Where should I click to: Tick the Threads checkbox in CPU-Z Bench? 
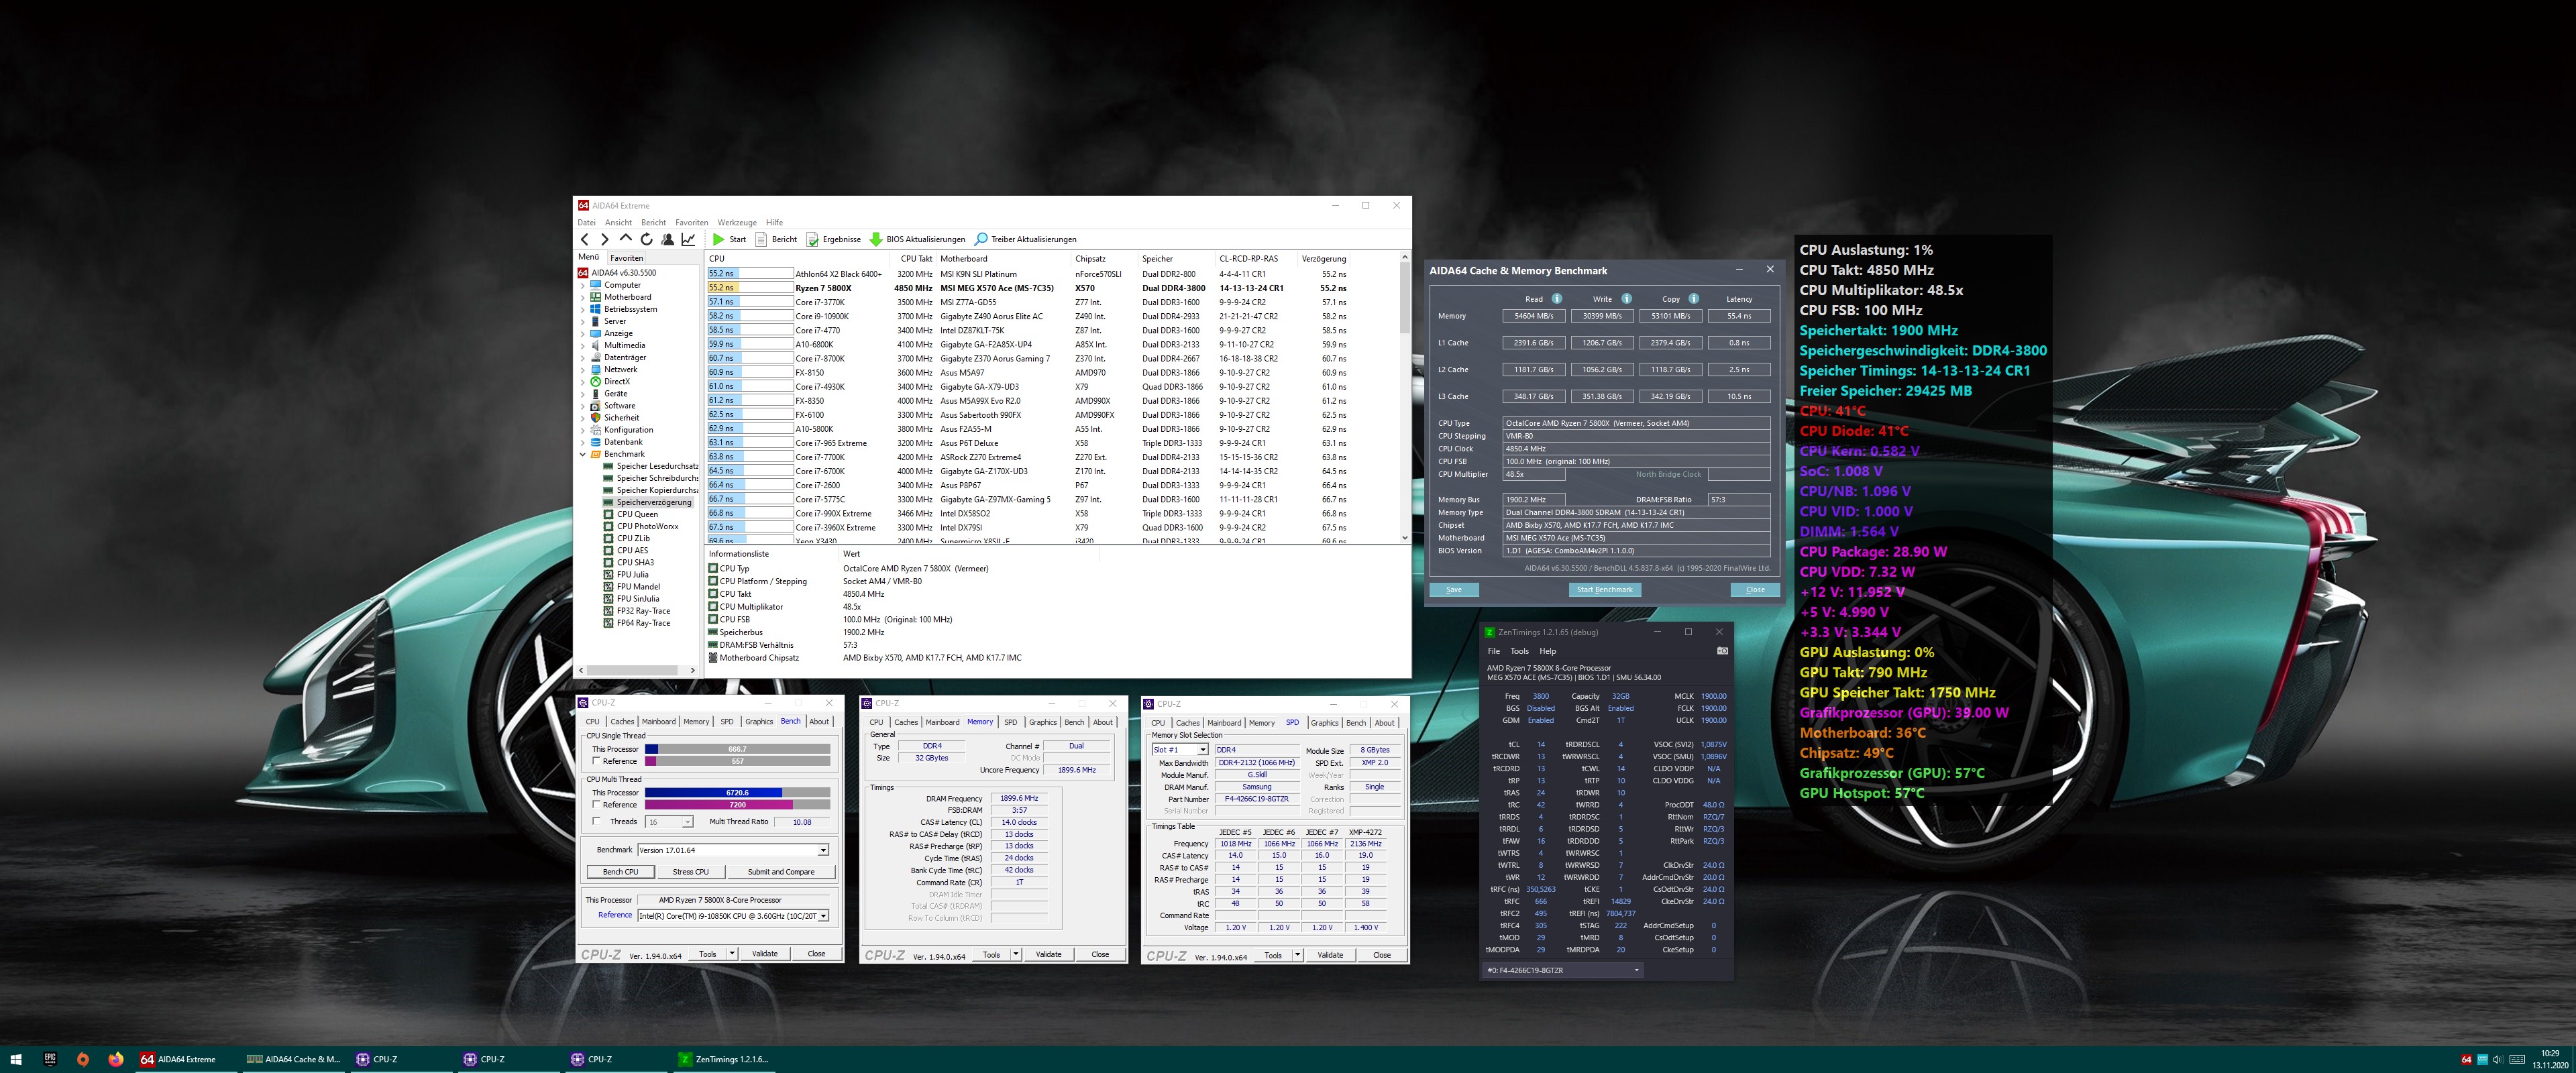coord(597,821)
